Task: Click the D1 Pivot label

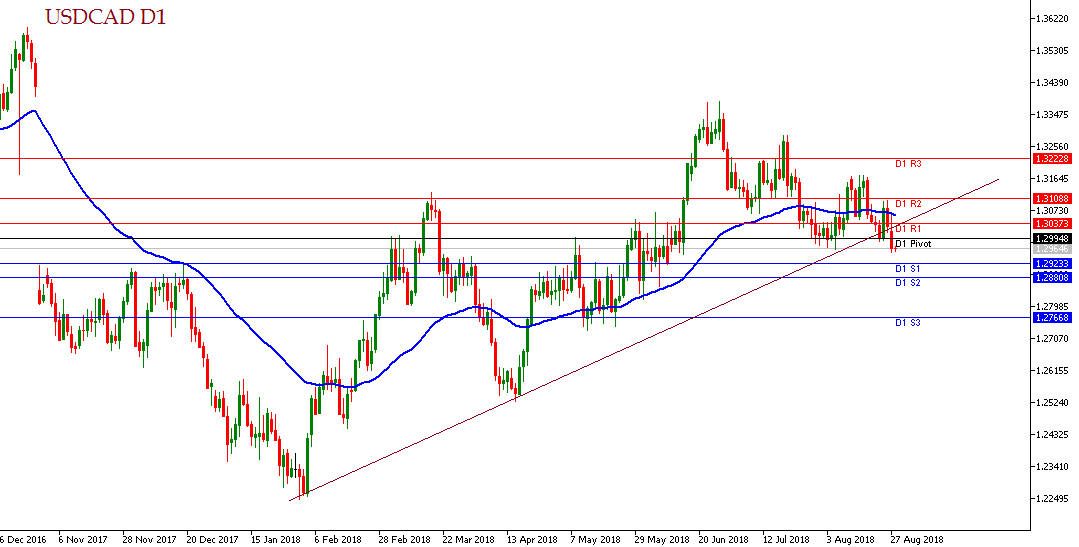Action: 912,244
